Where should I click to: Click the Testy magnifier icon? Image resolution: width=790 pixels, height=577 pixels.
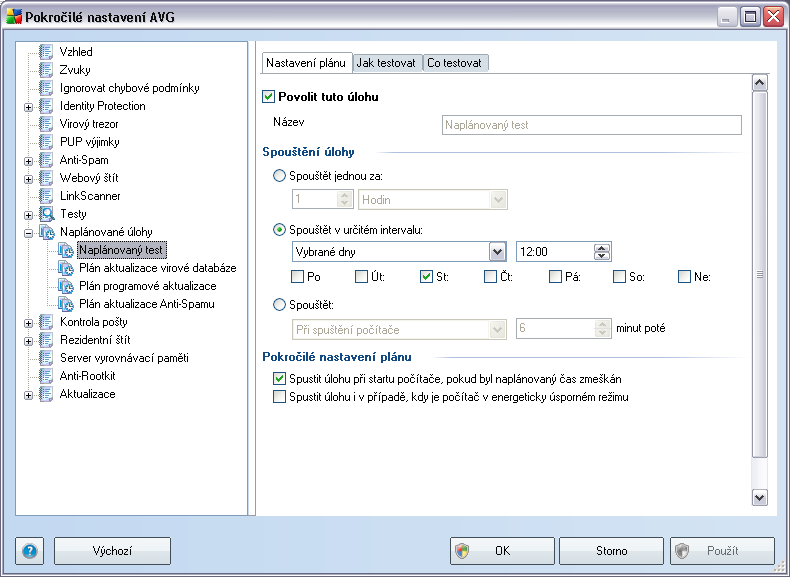point(46,214)
